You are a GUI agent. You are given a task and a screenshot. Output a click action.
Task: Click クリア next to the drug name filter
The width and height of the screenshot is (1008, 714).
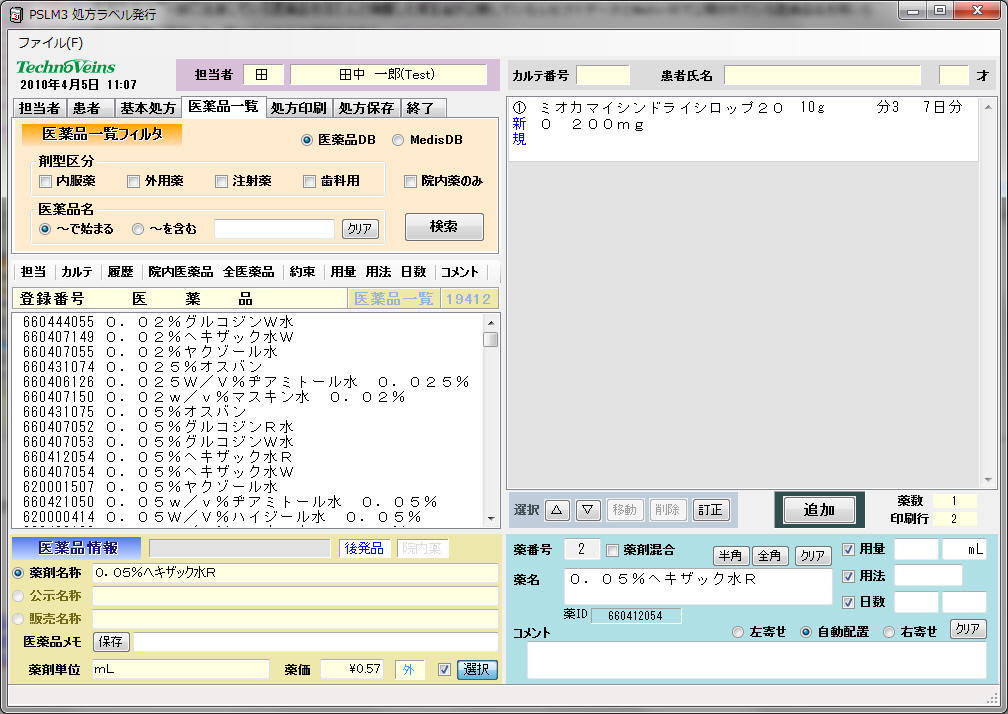coord(360,229)
